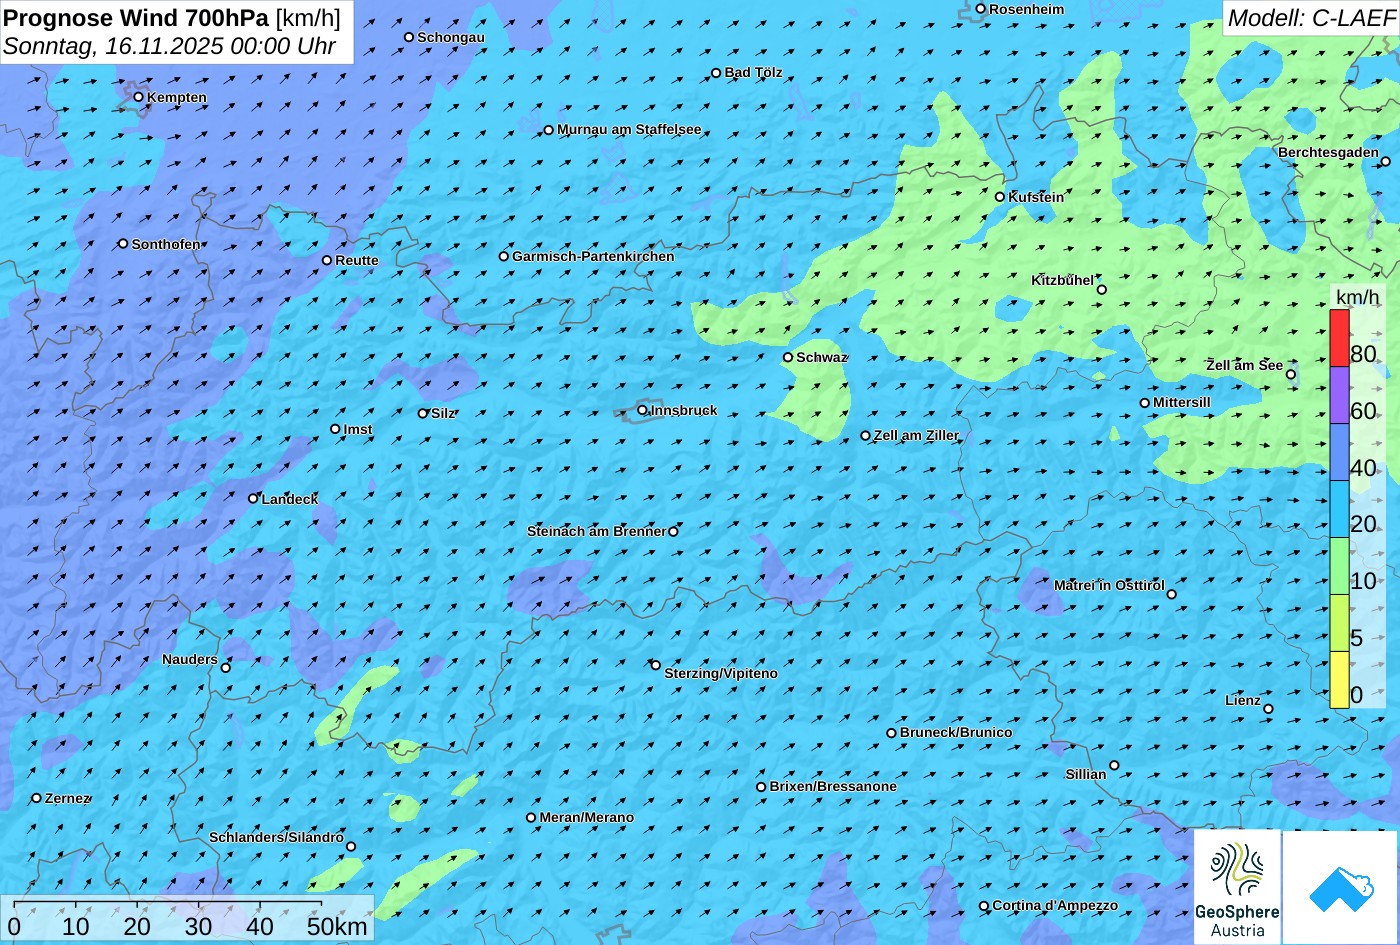Select the 'Zell am Ziller' label
Image resolution: width=1400 pixels, height=945 pixels.
(x=916, y=435)
